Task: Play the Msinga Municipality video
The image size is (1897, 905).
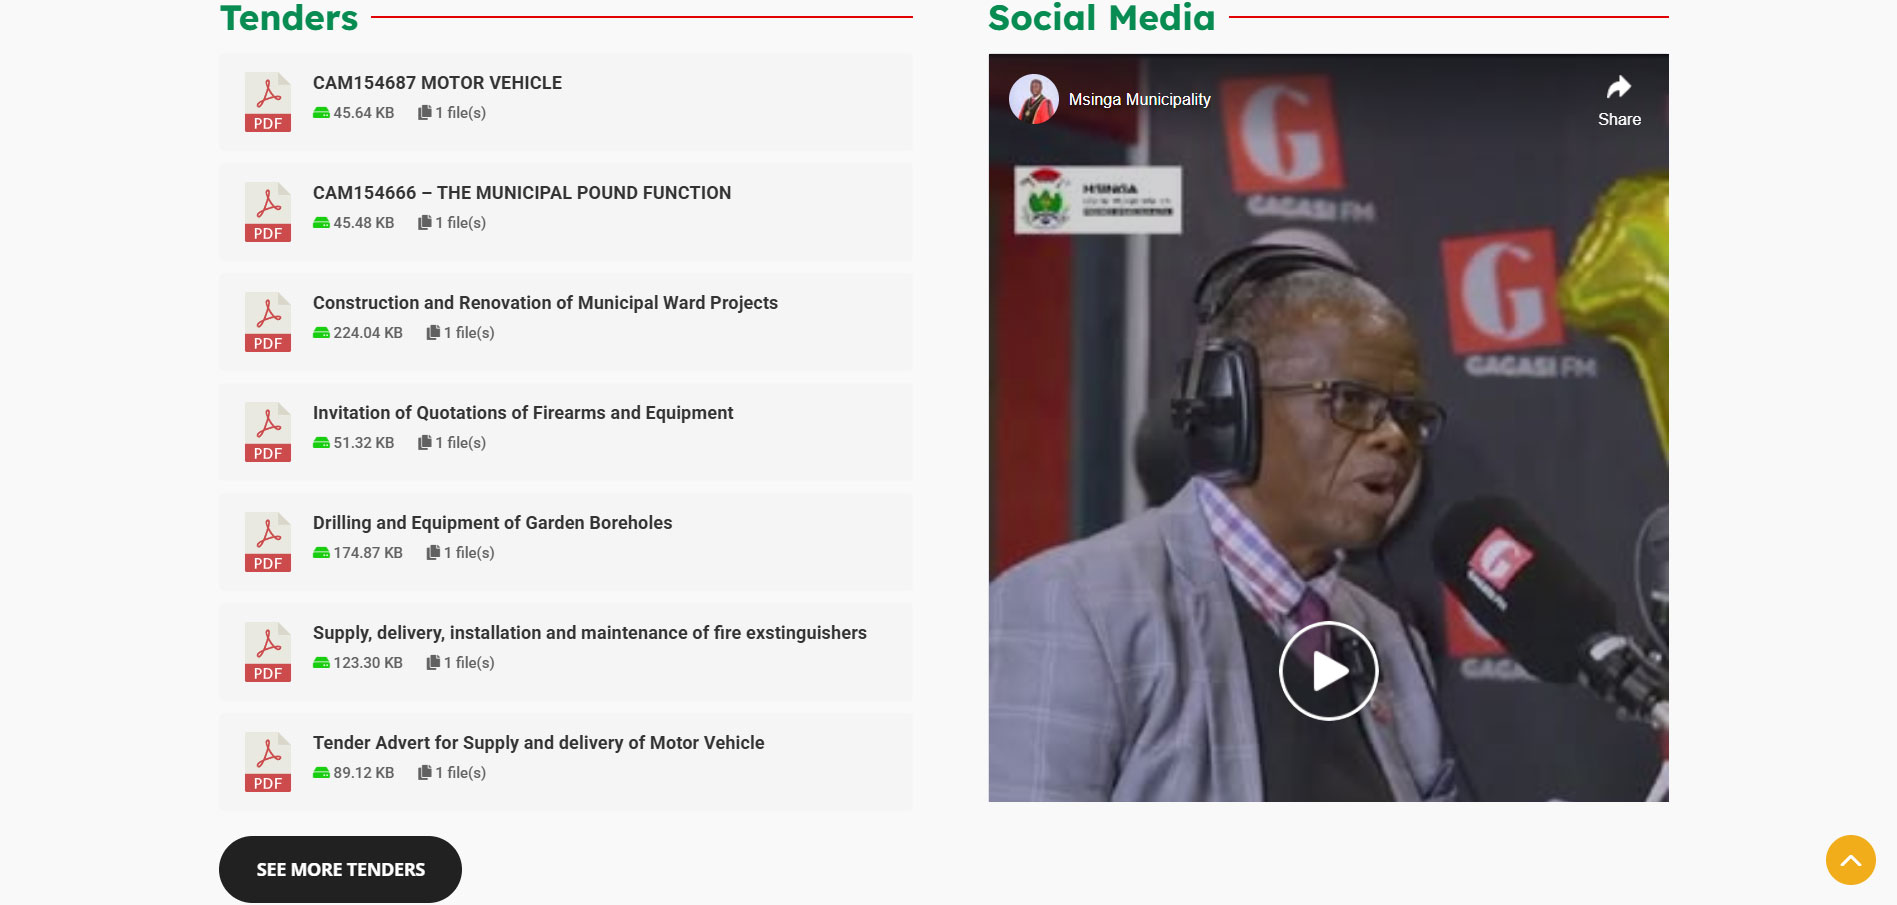Action: pos(1328,671)
